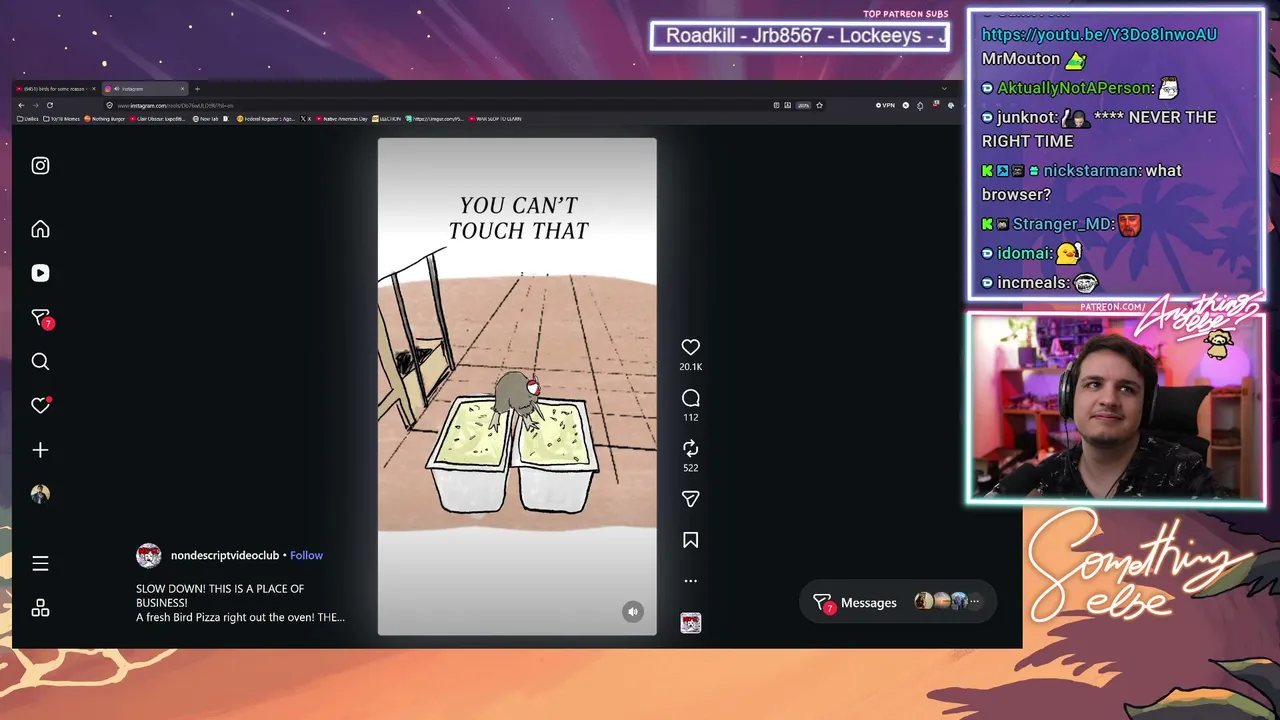Repost the reel
Screen dimensions: 1280x720
(690, 448)
